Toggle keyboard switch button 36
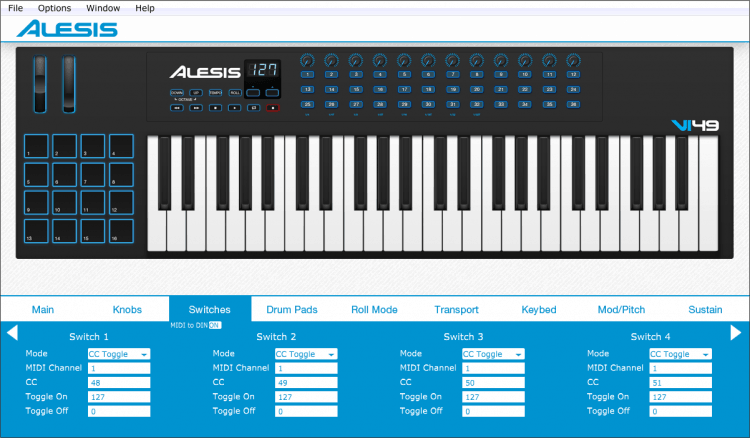This screenshot has width=750, height=438. point(573,104)
